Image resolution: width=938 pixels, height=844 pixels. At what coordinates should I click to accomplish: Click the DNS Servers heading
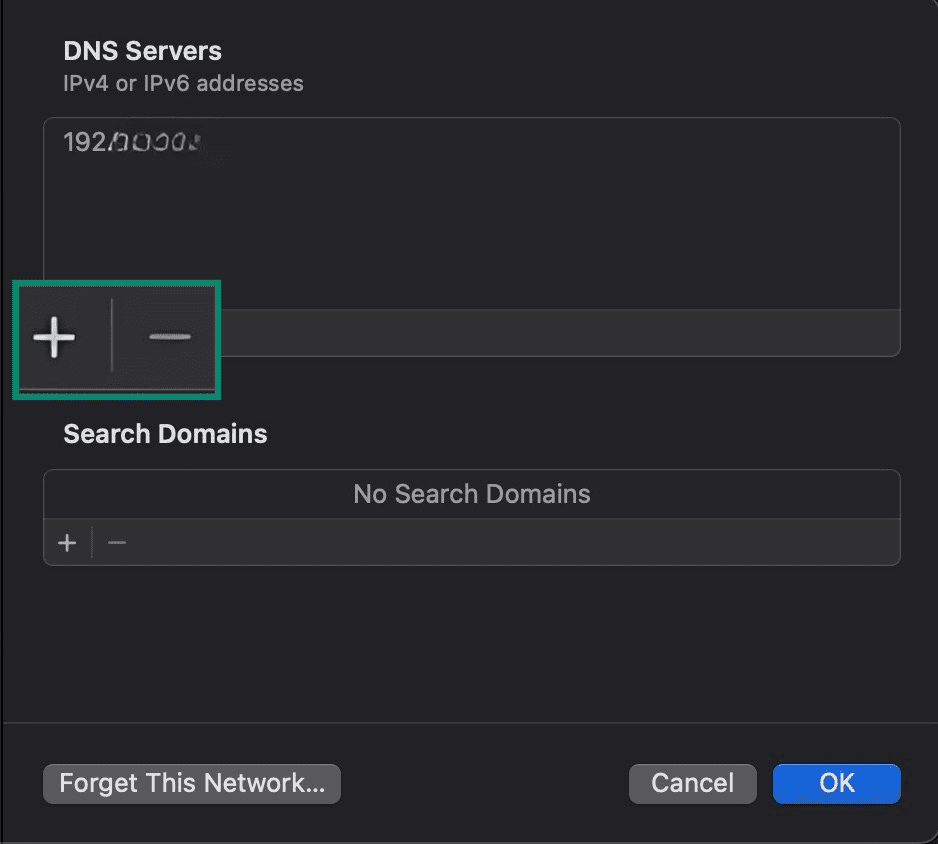point(142,51)
